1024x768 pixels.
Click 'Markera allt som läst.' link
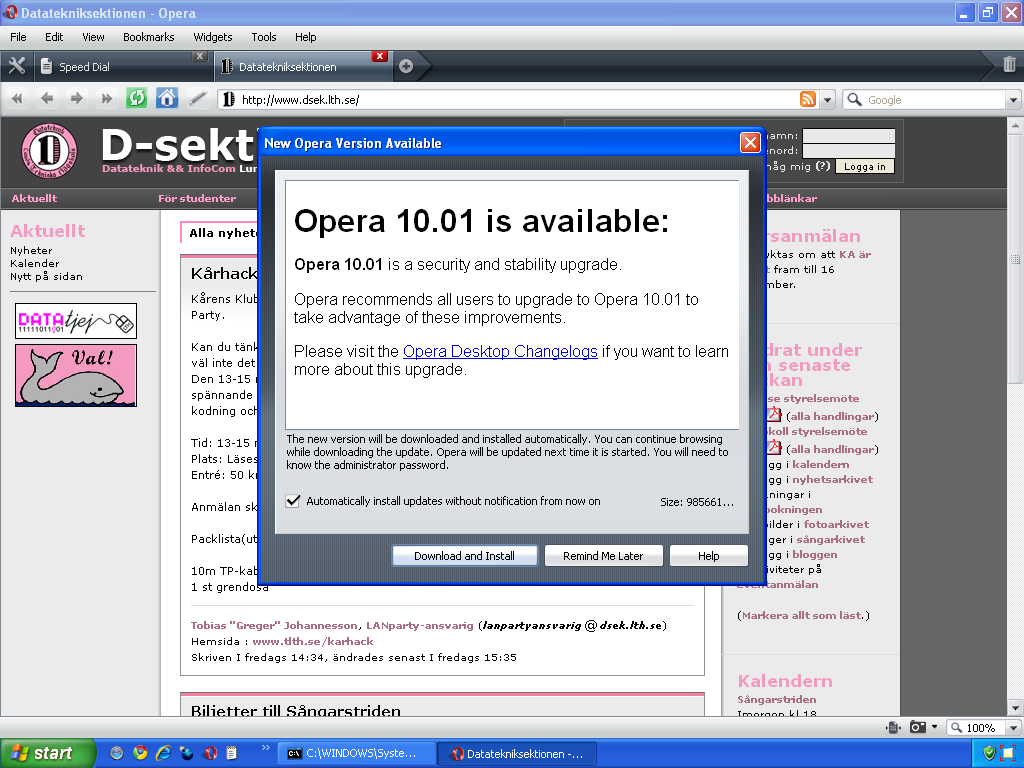pos(803,615)
